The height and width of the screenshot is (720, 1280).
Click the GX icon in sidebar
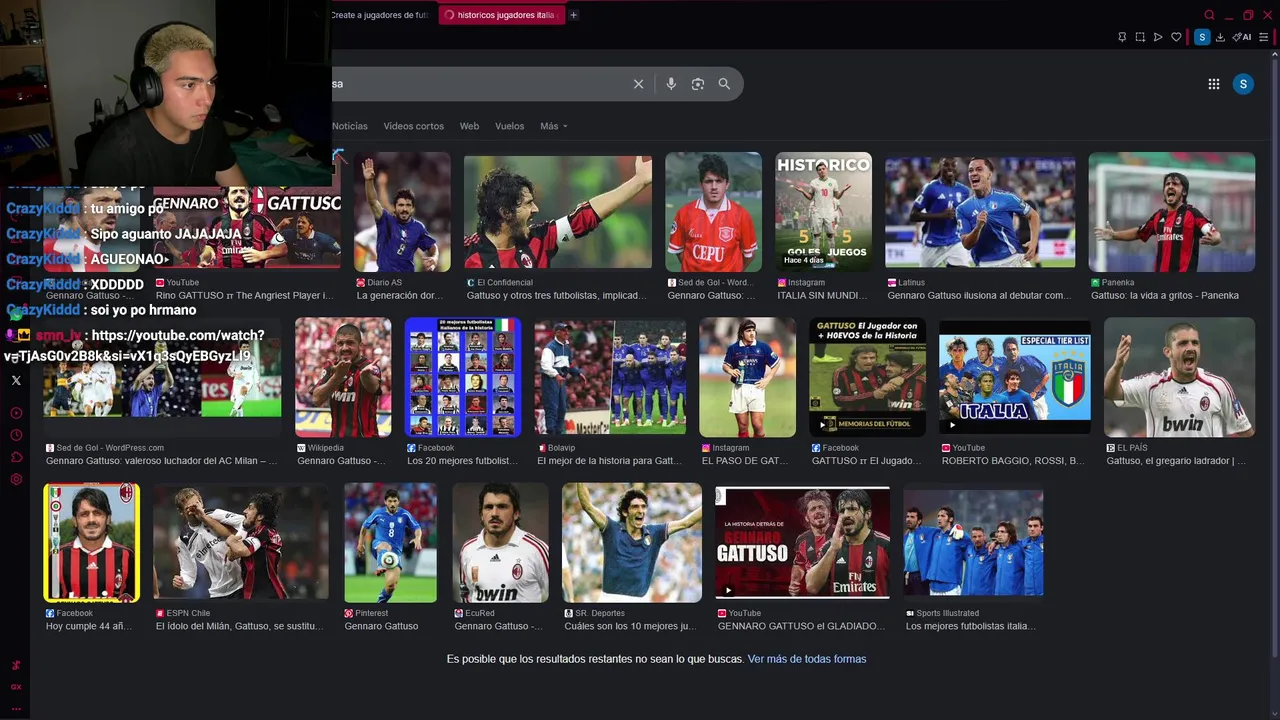point(16,687)
